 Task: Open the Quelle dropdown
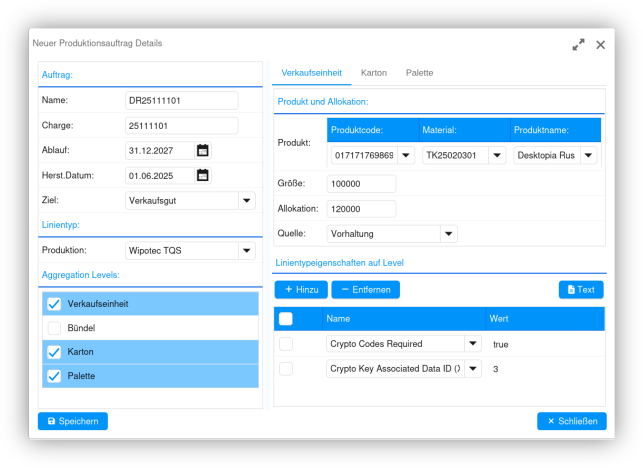(x=449, y=234)
